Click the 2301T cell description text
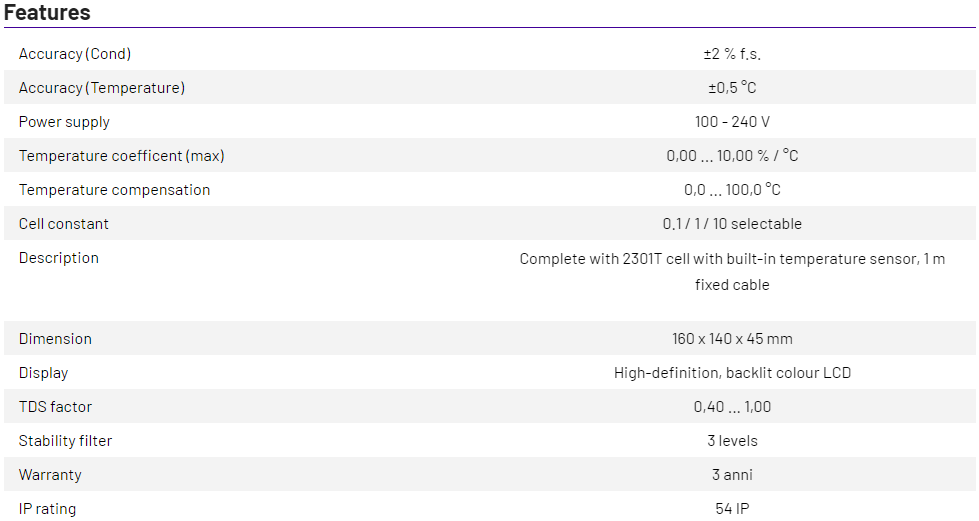Viewport: 979px width, 521px height. tap(732, 259)
